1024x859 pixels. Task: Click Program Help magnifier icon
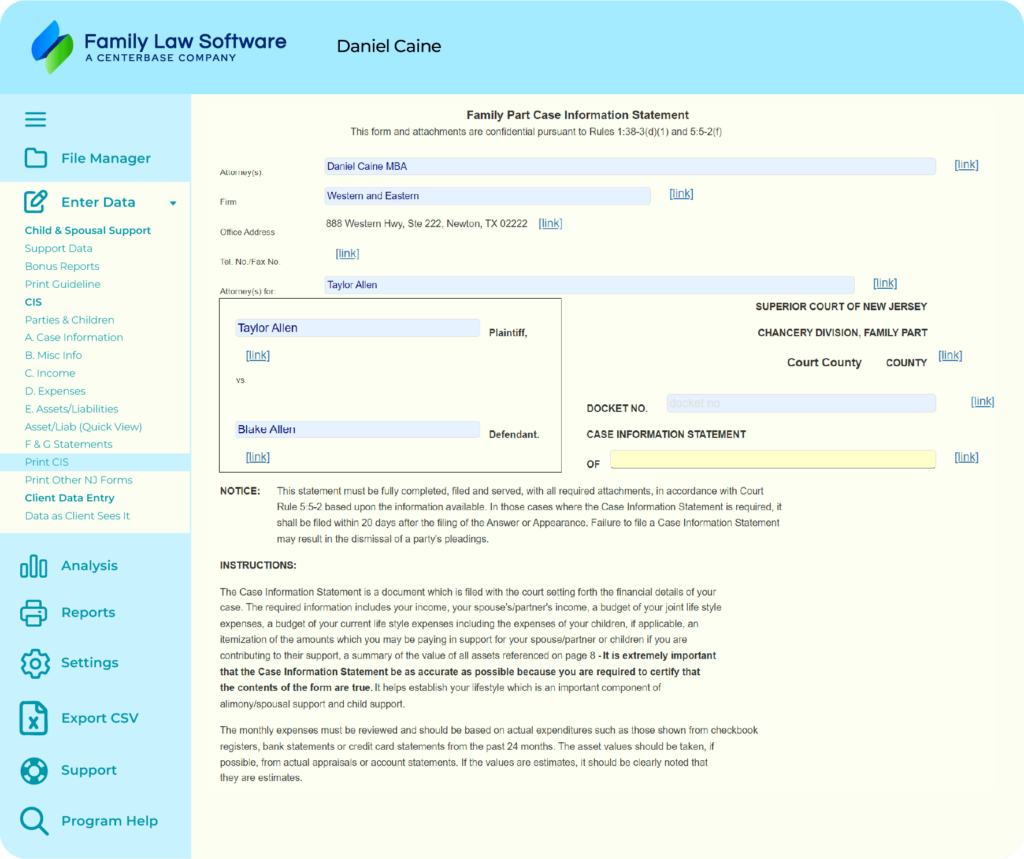34,821
